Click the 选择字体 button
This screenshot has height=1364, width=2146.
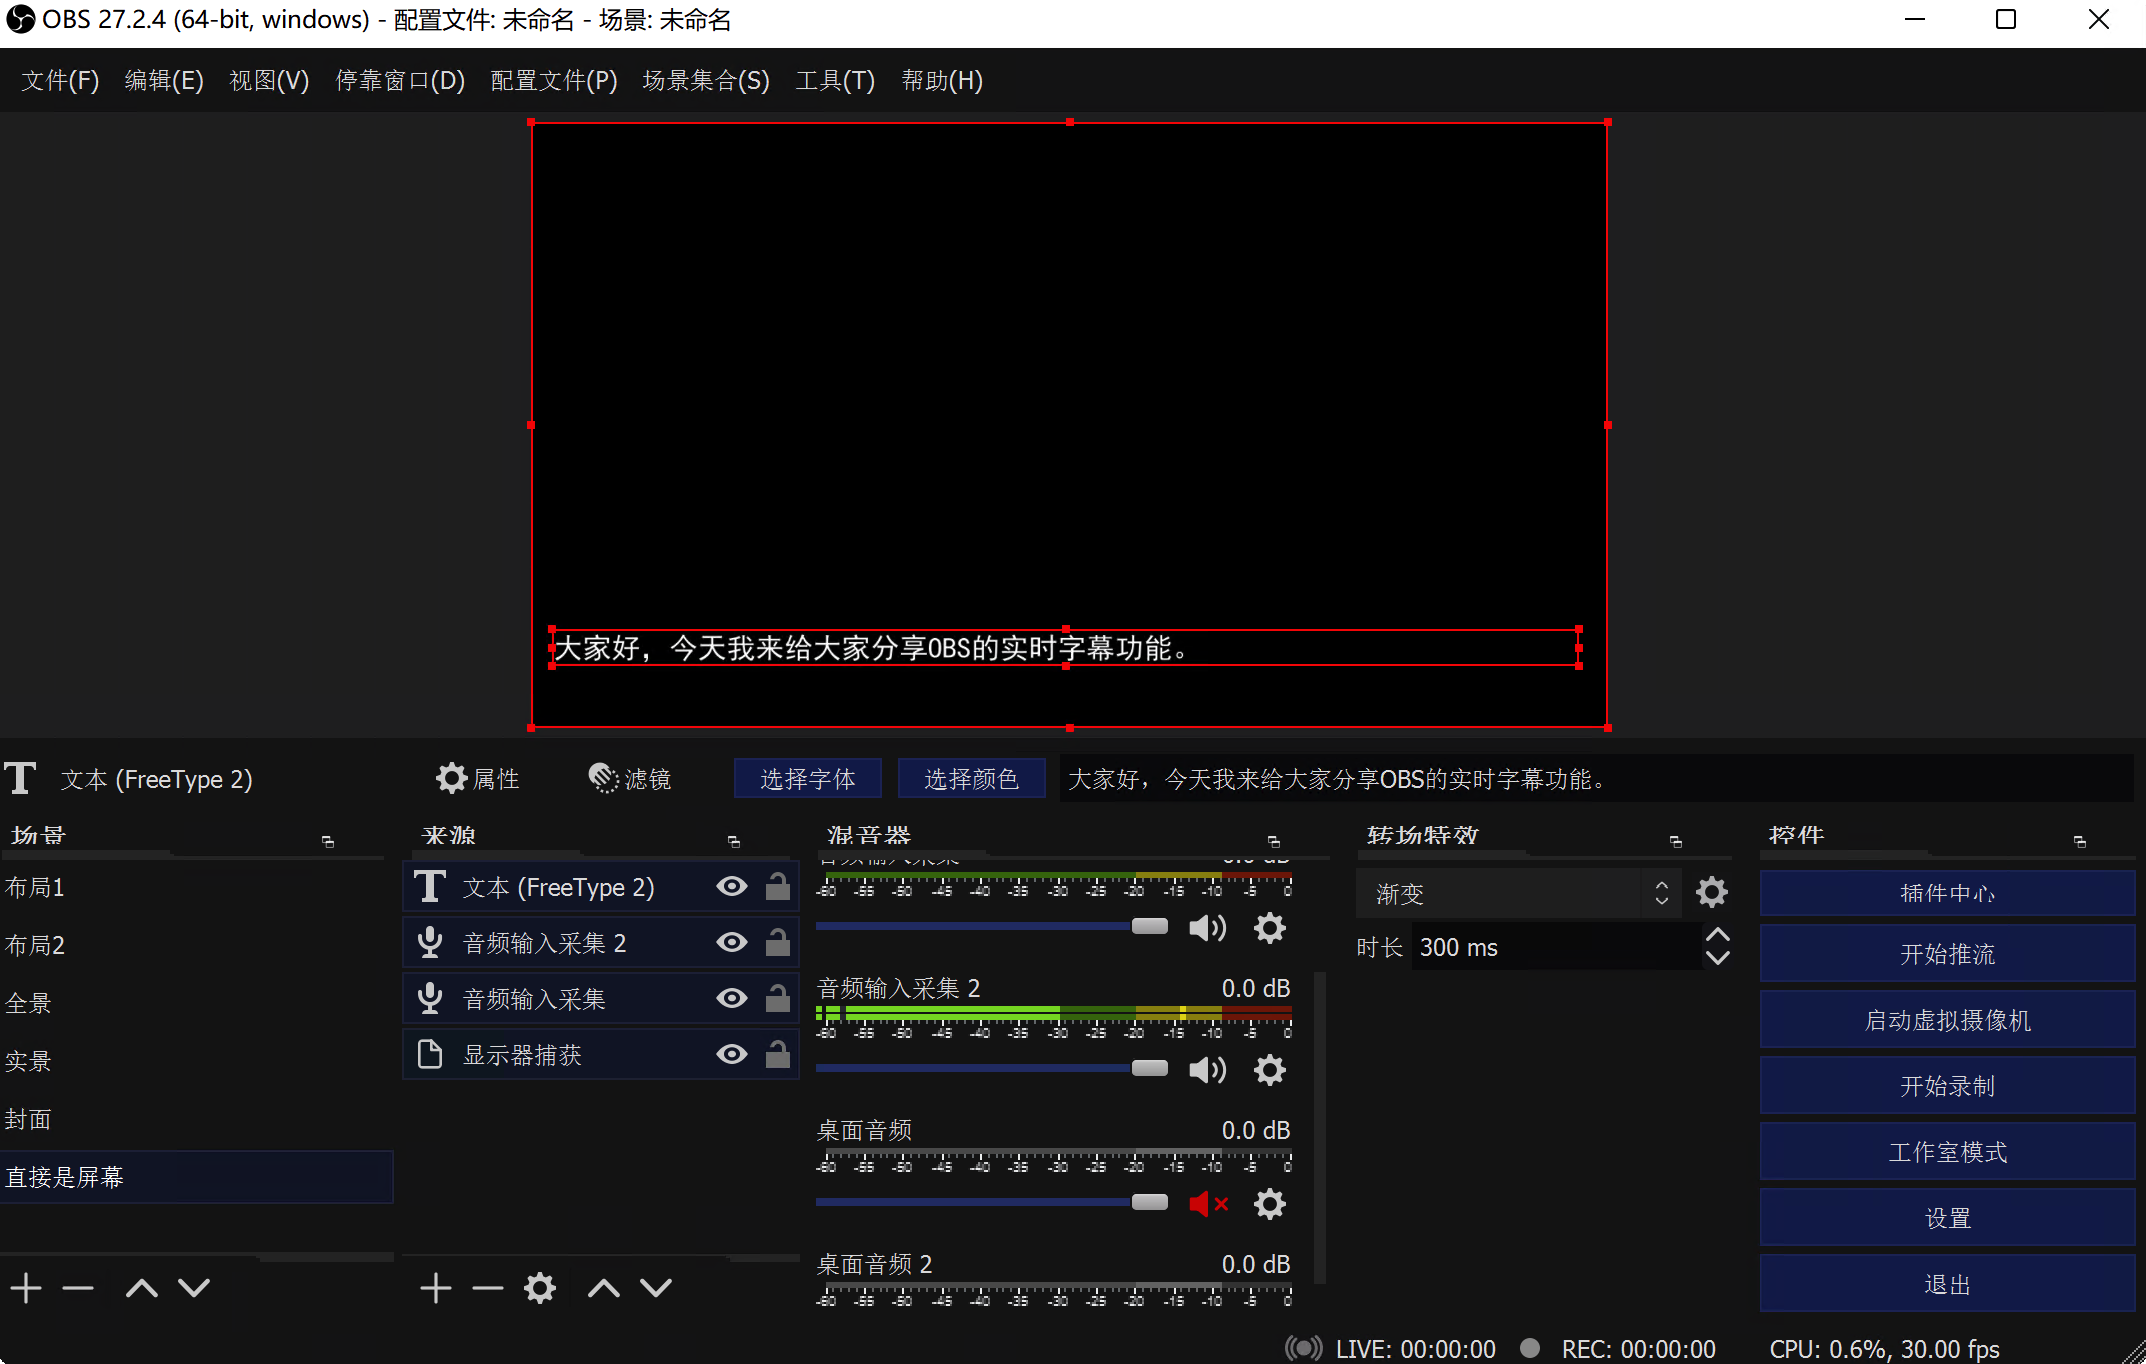click(x=807, y=779)
